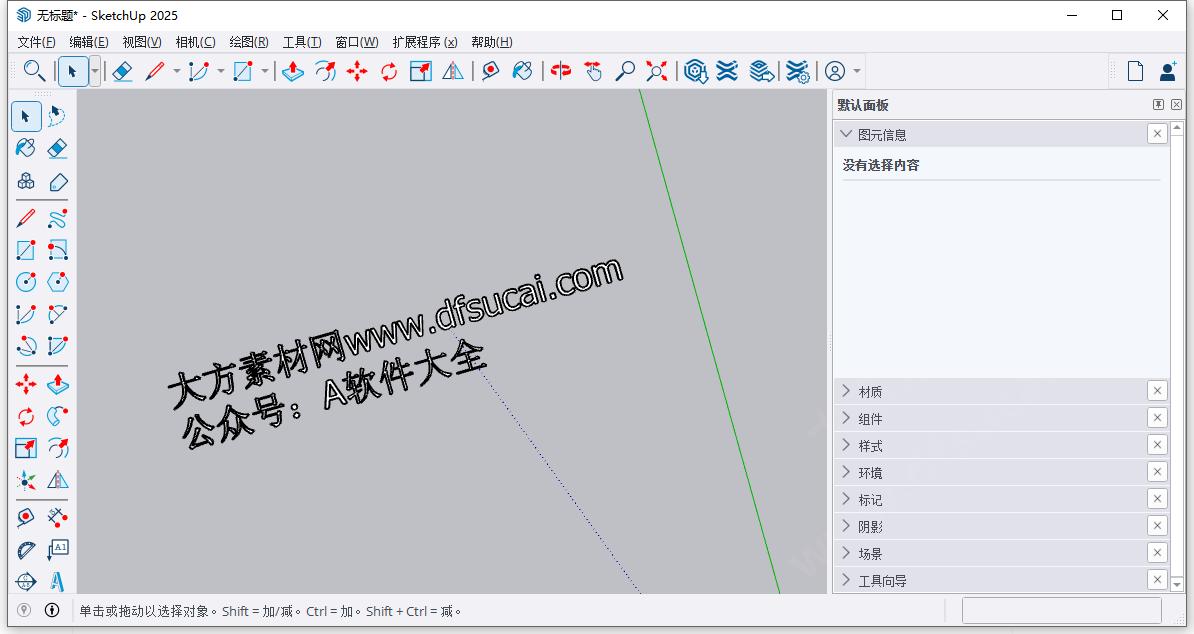Image resolution: width=1194 pixels, height=634 pixels.
Task: Choose the Circle tool
Action: coord(26,282)
